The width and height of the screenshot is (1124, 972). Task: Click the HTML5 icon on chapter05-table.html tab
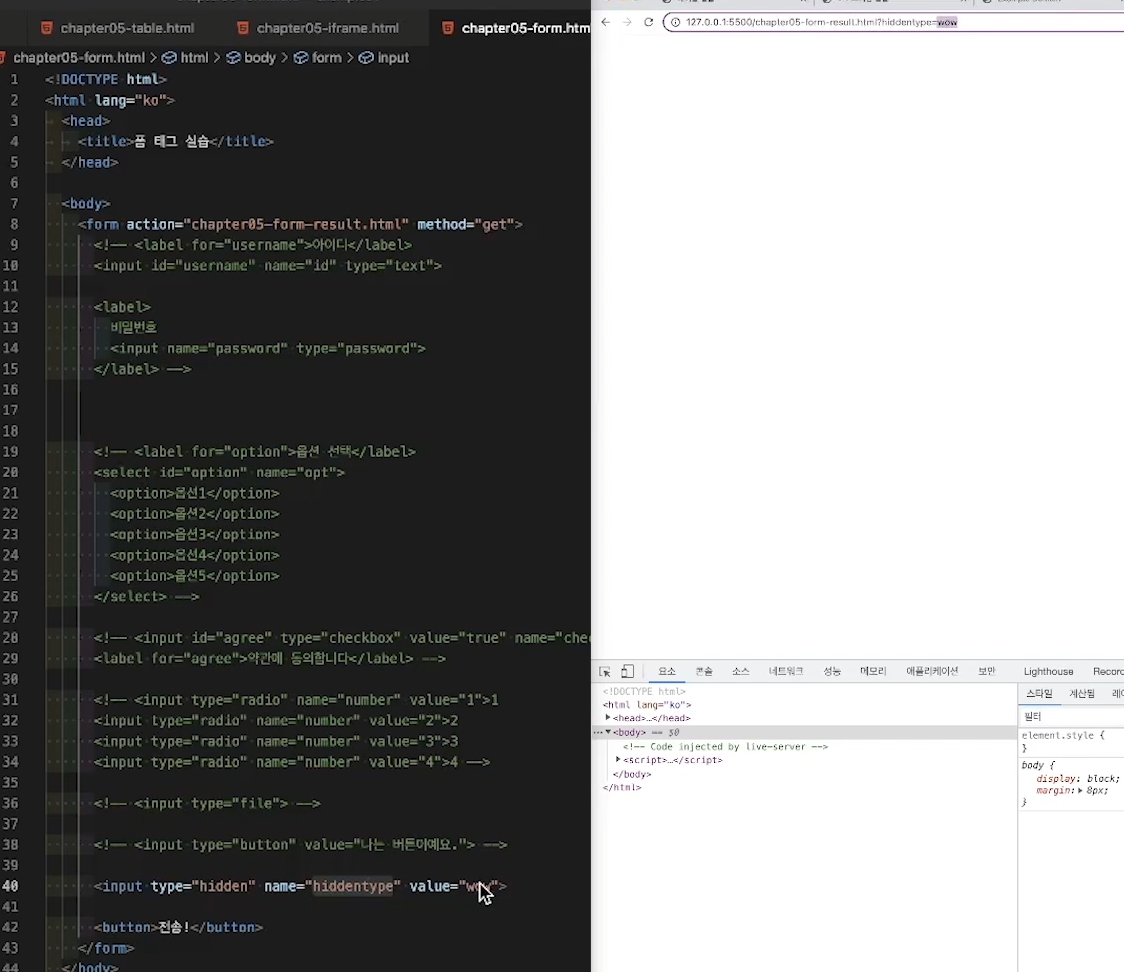[47, 28]
